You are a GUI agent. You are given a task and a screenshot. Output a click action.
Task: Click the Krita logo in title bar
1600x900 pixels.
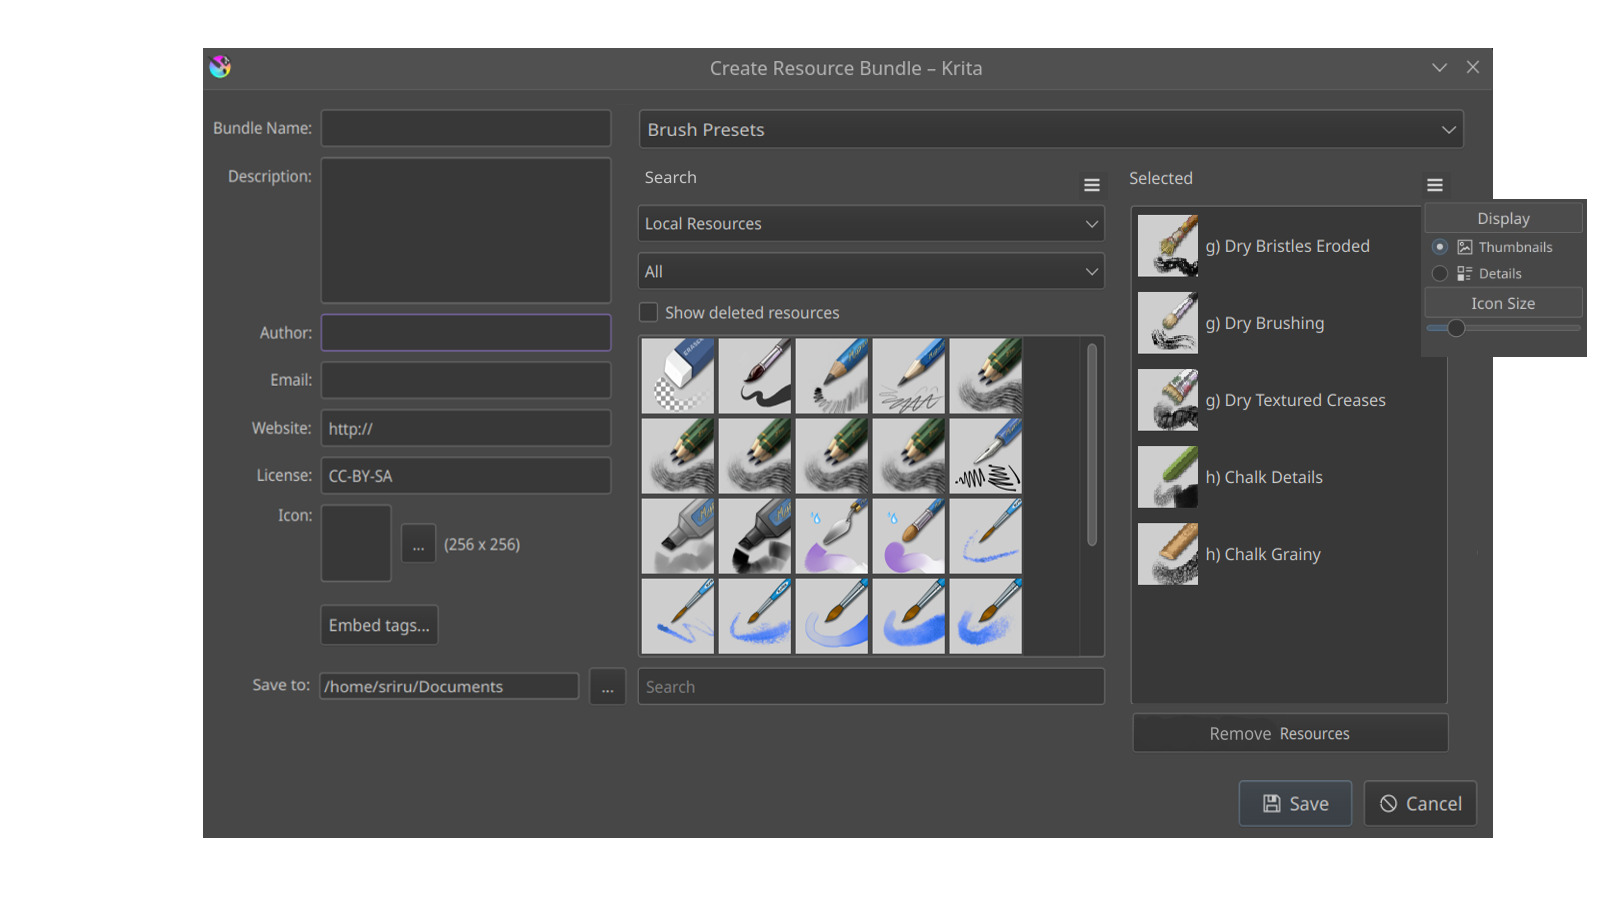[x=220, y=67]
